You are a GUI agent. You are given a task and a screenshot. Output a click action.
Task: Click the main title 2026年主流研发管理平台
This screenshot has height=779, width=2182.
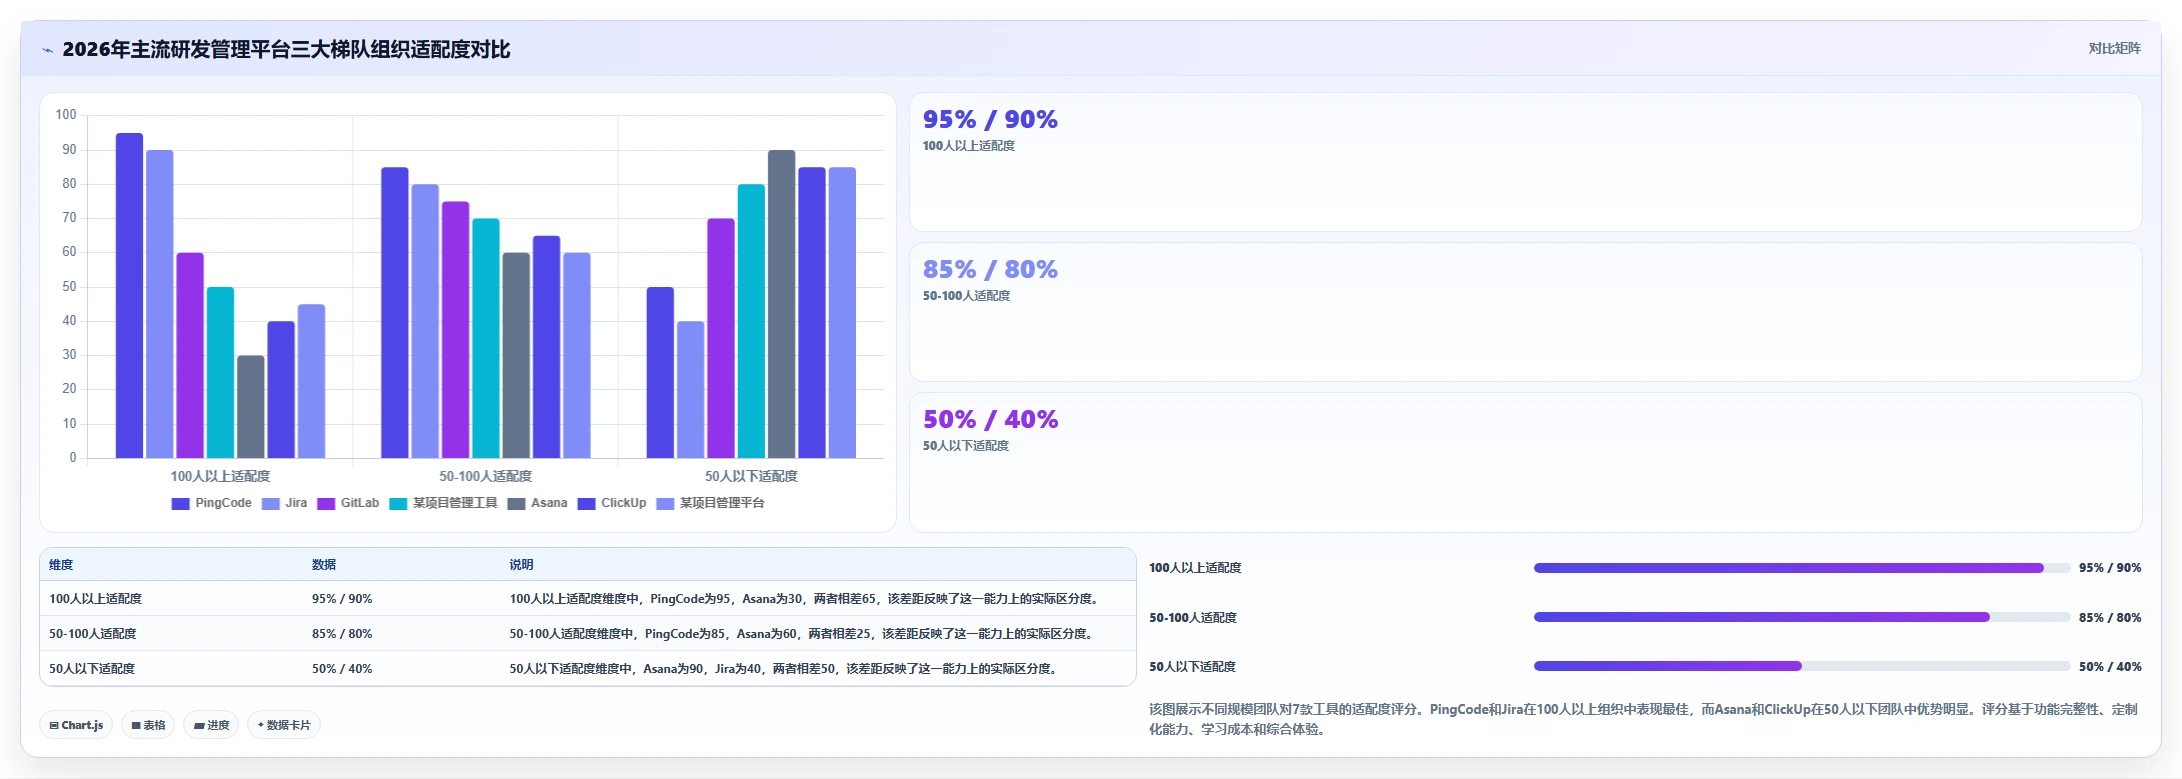[x=286, y=49]
